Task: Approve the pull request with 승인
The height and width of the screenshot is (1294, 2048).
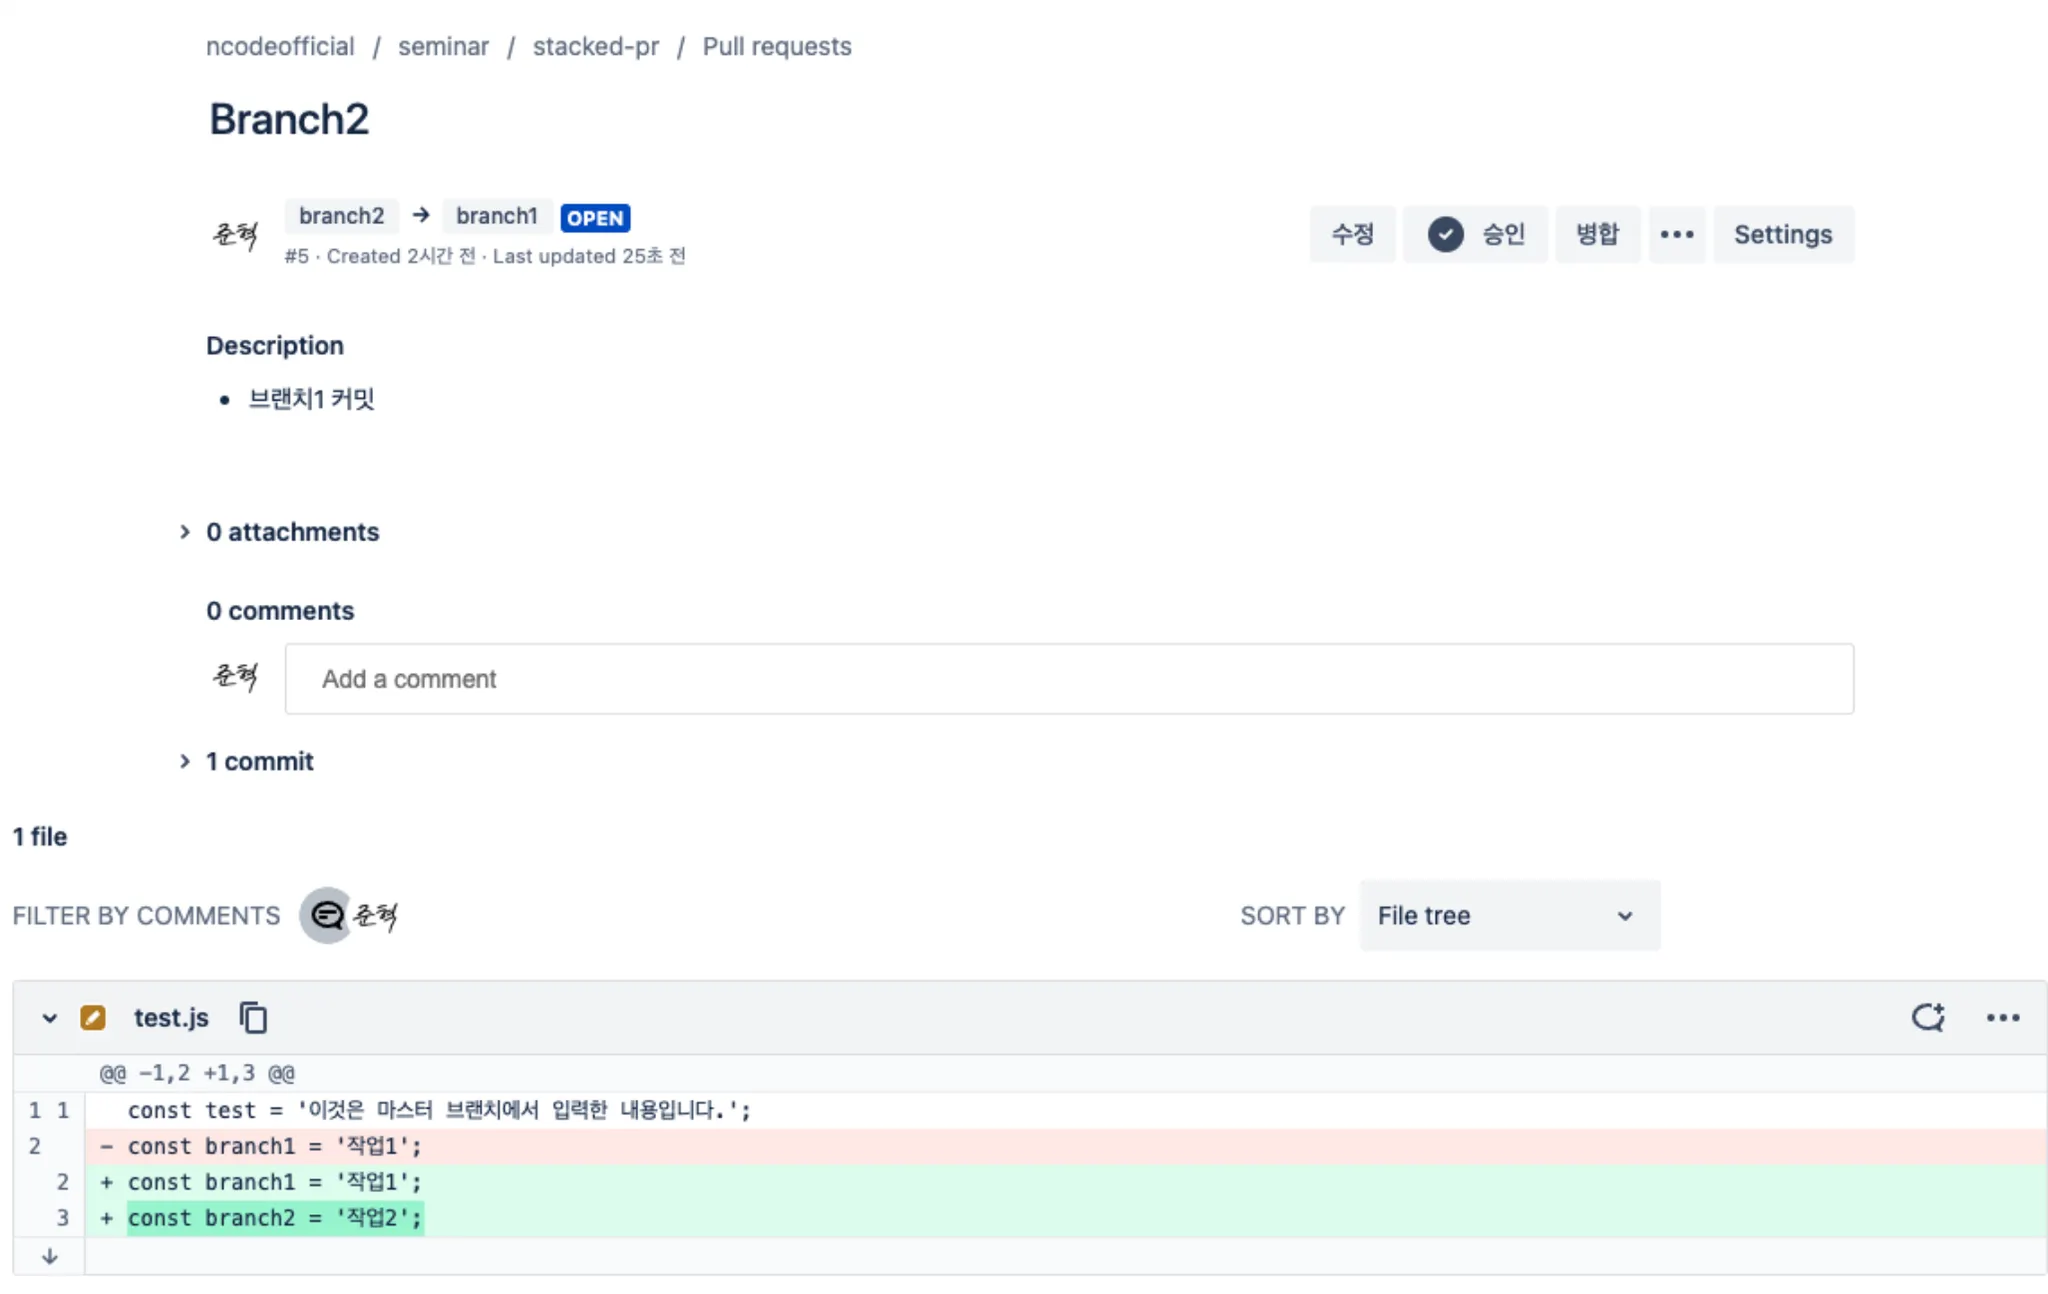Action: tap(1475, 234)
